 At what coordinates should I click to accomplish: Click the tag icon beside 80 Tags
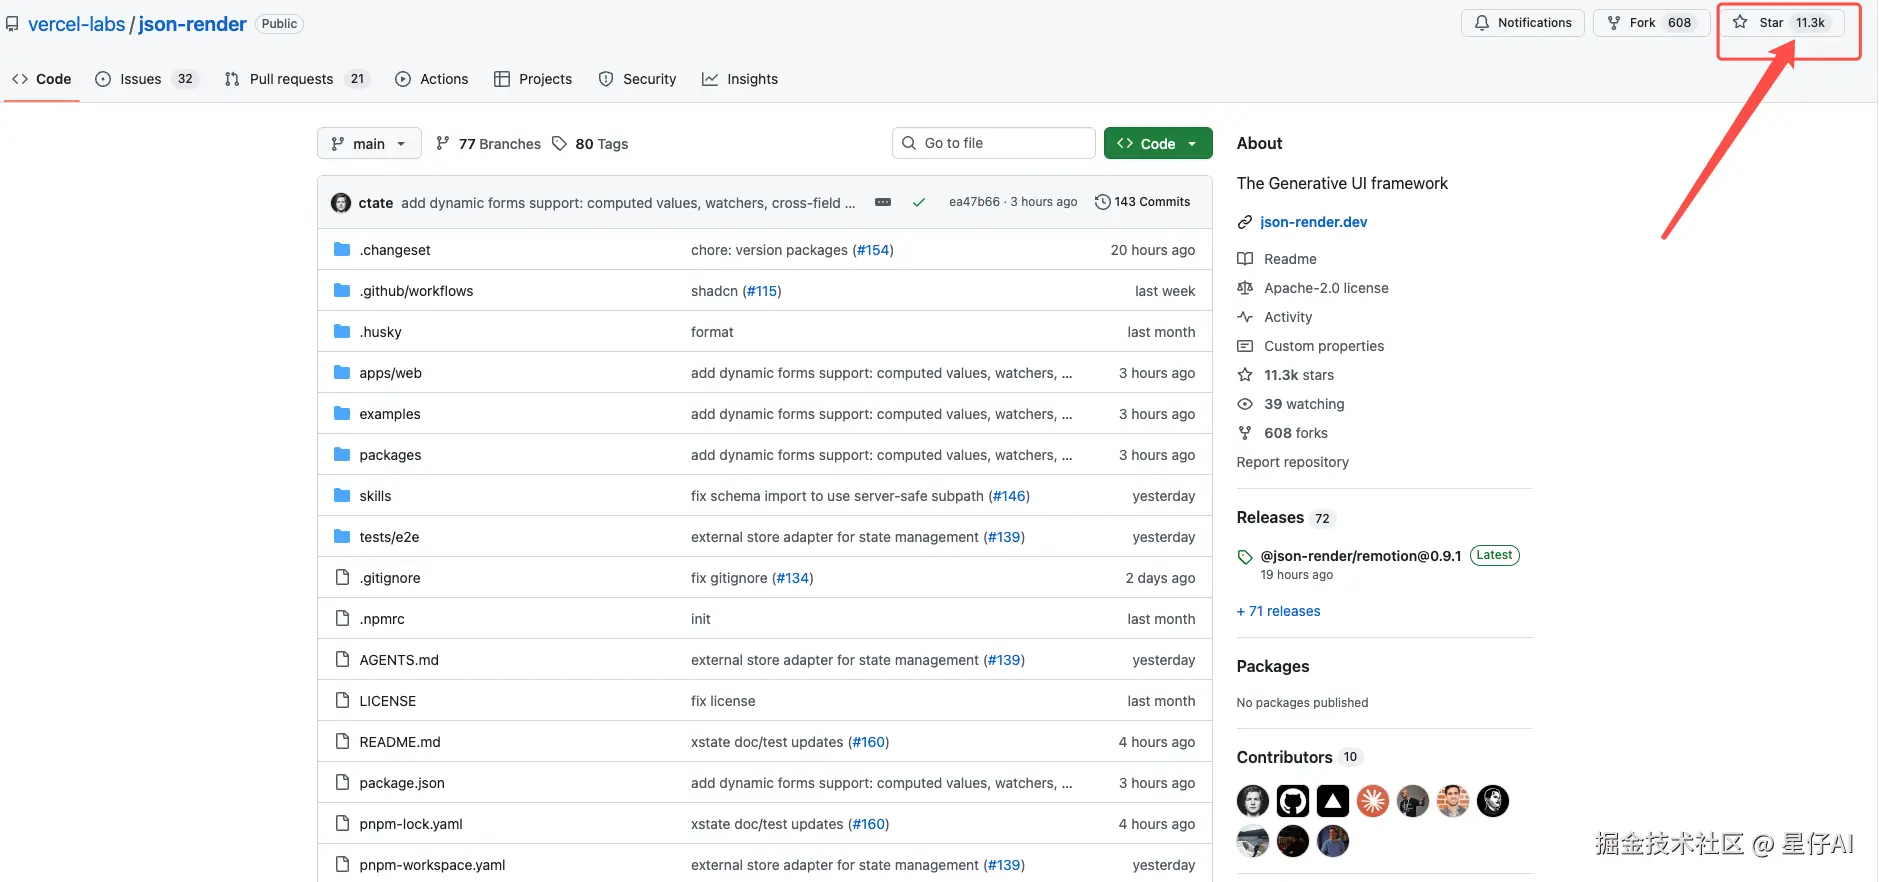tap(559, 143)
